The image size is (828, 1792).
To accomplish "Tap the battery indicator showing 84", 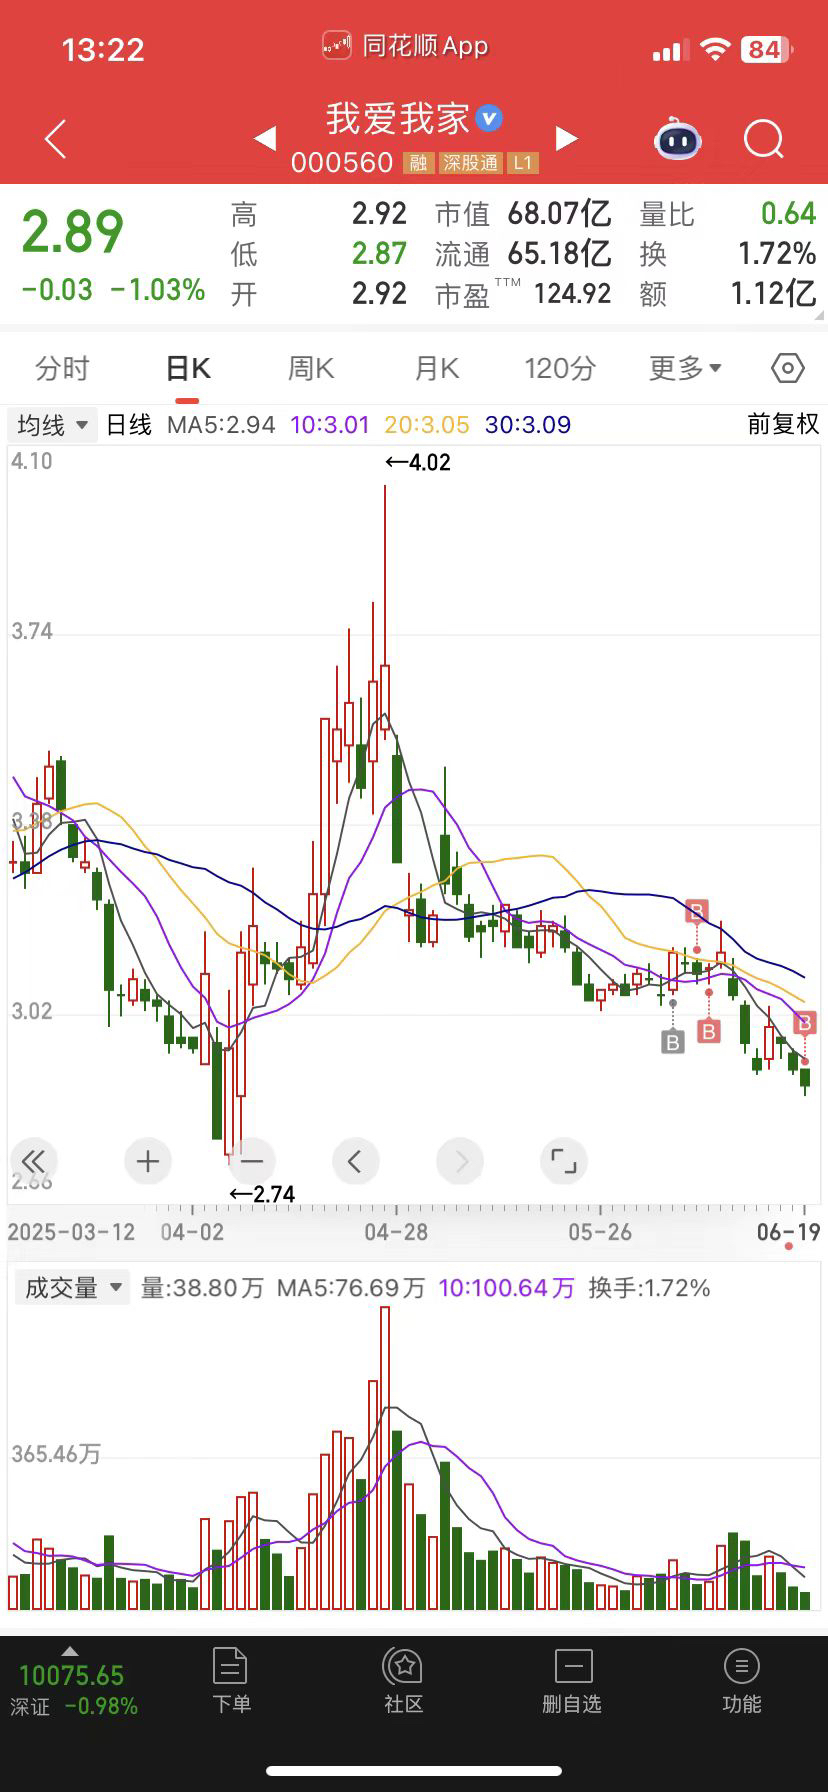I will pyautogui.click(x=766, y=50).
